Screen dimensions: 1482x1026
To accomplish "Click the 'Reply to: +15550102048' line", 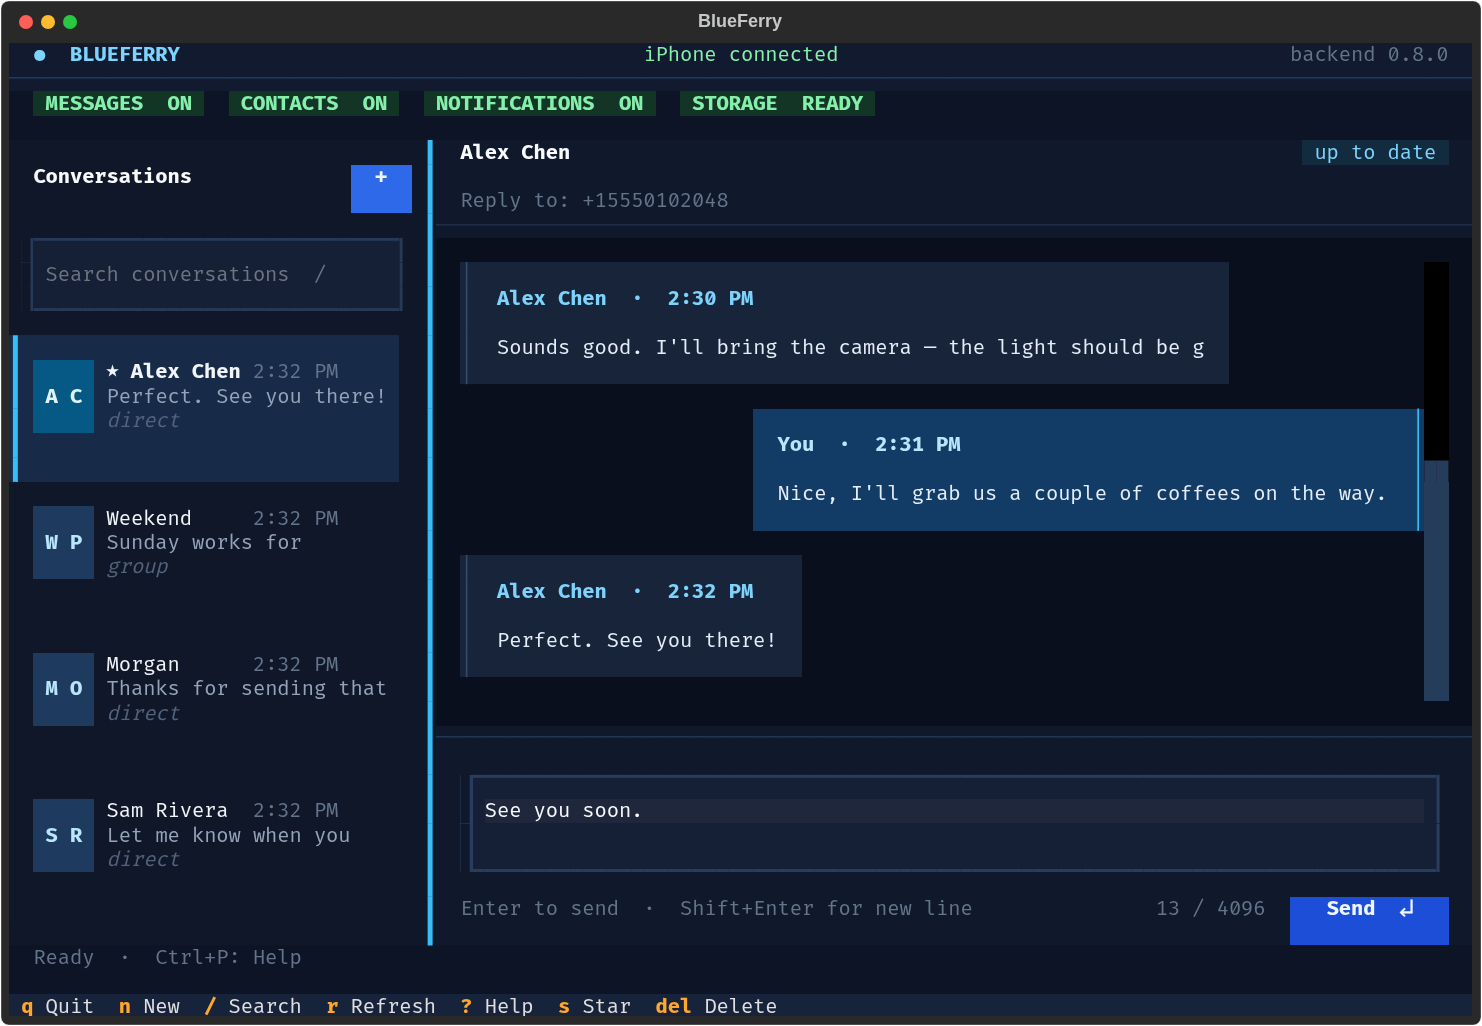I will pyautogui.click(x=595, y=200).
